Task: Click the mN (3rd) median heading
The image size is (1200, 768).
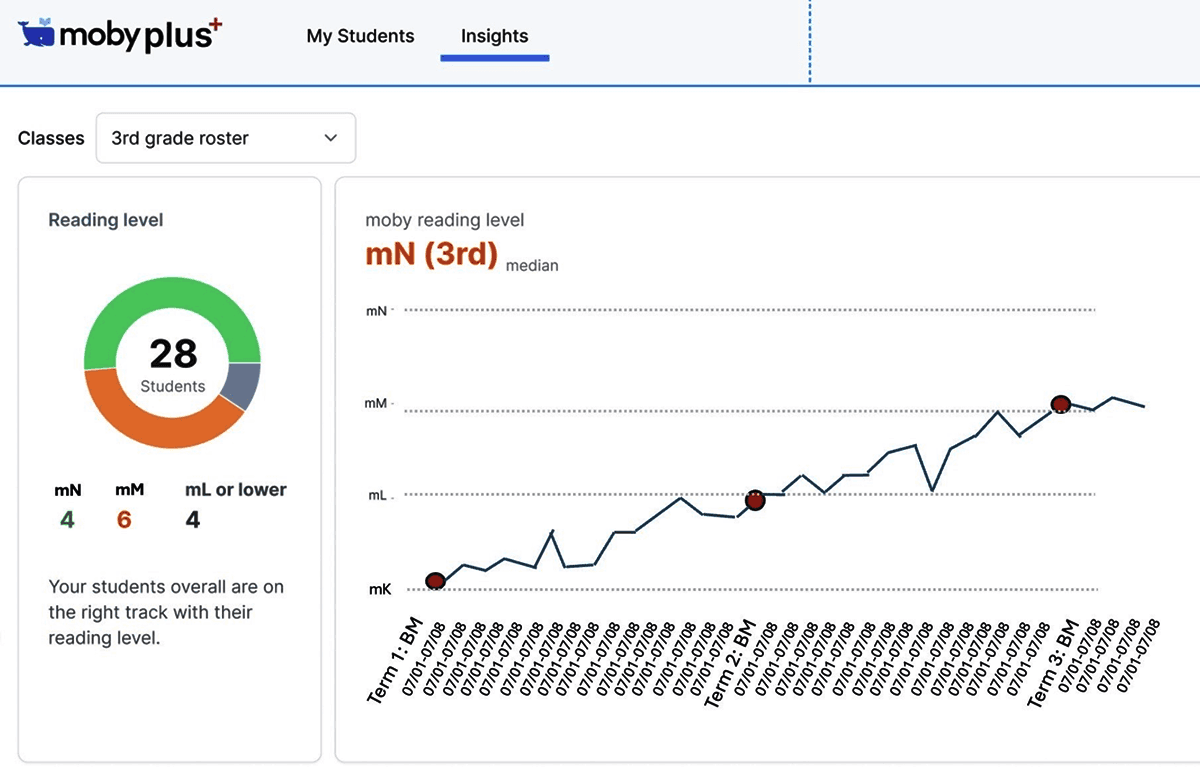Action: pos(432,255)
